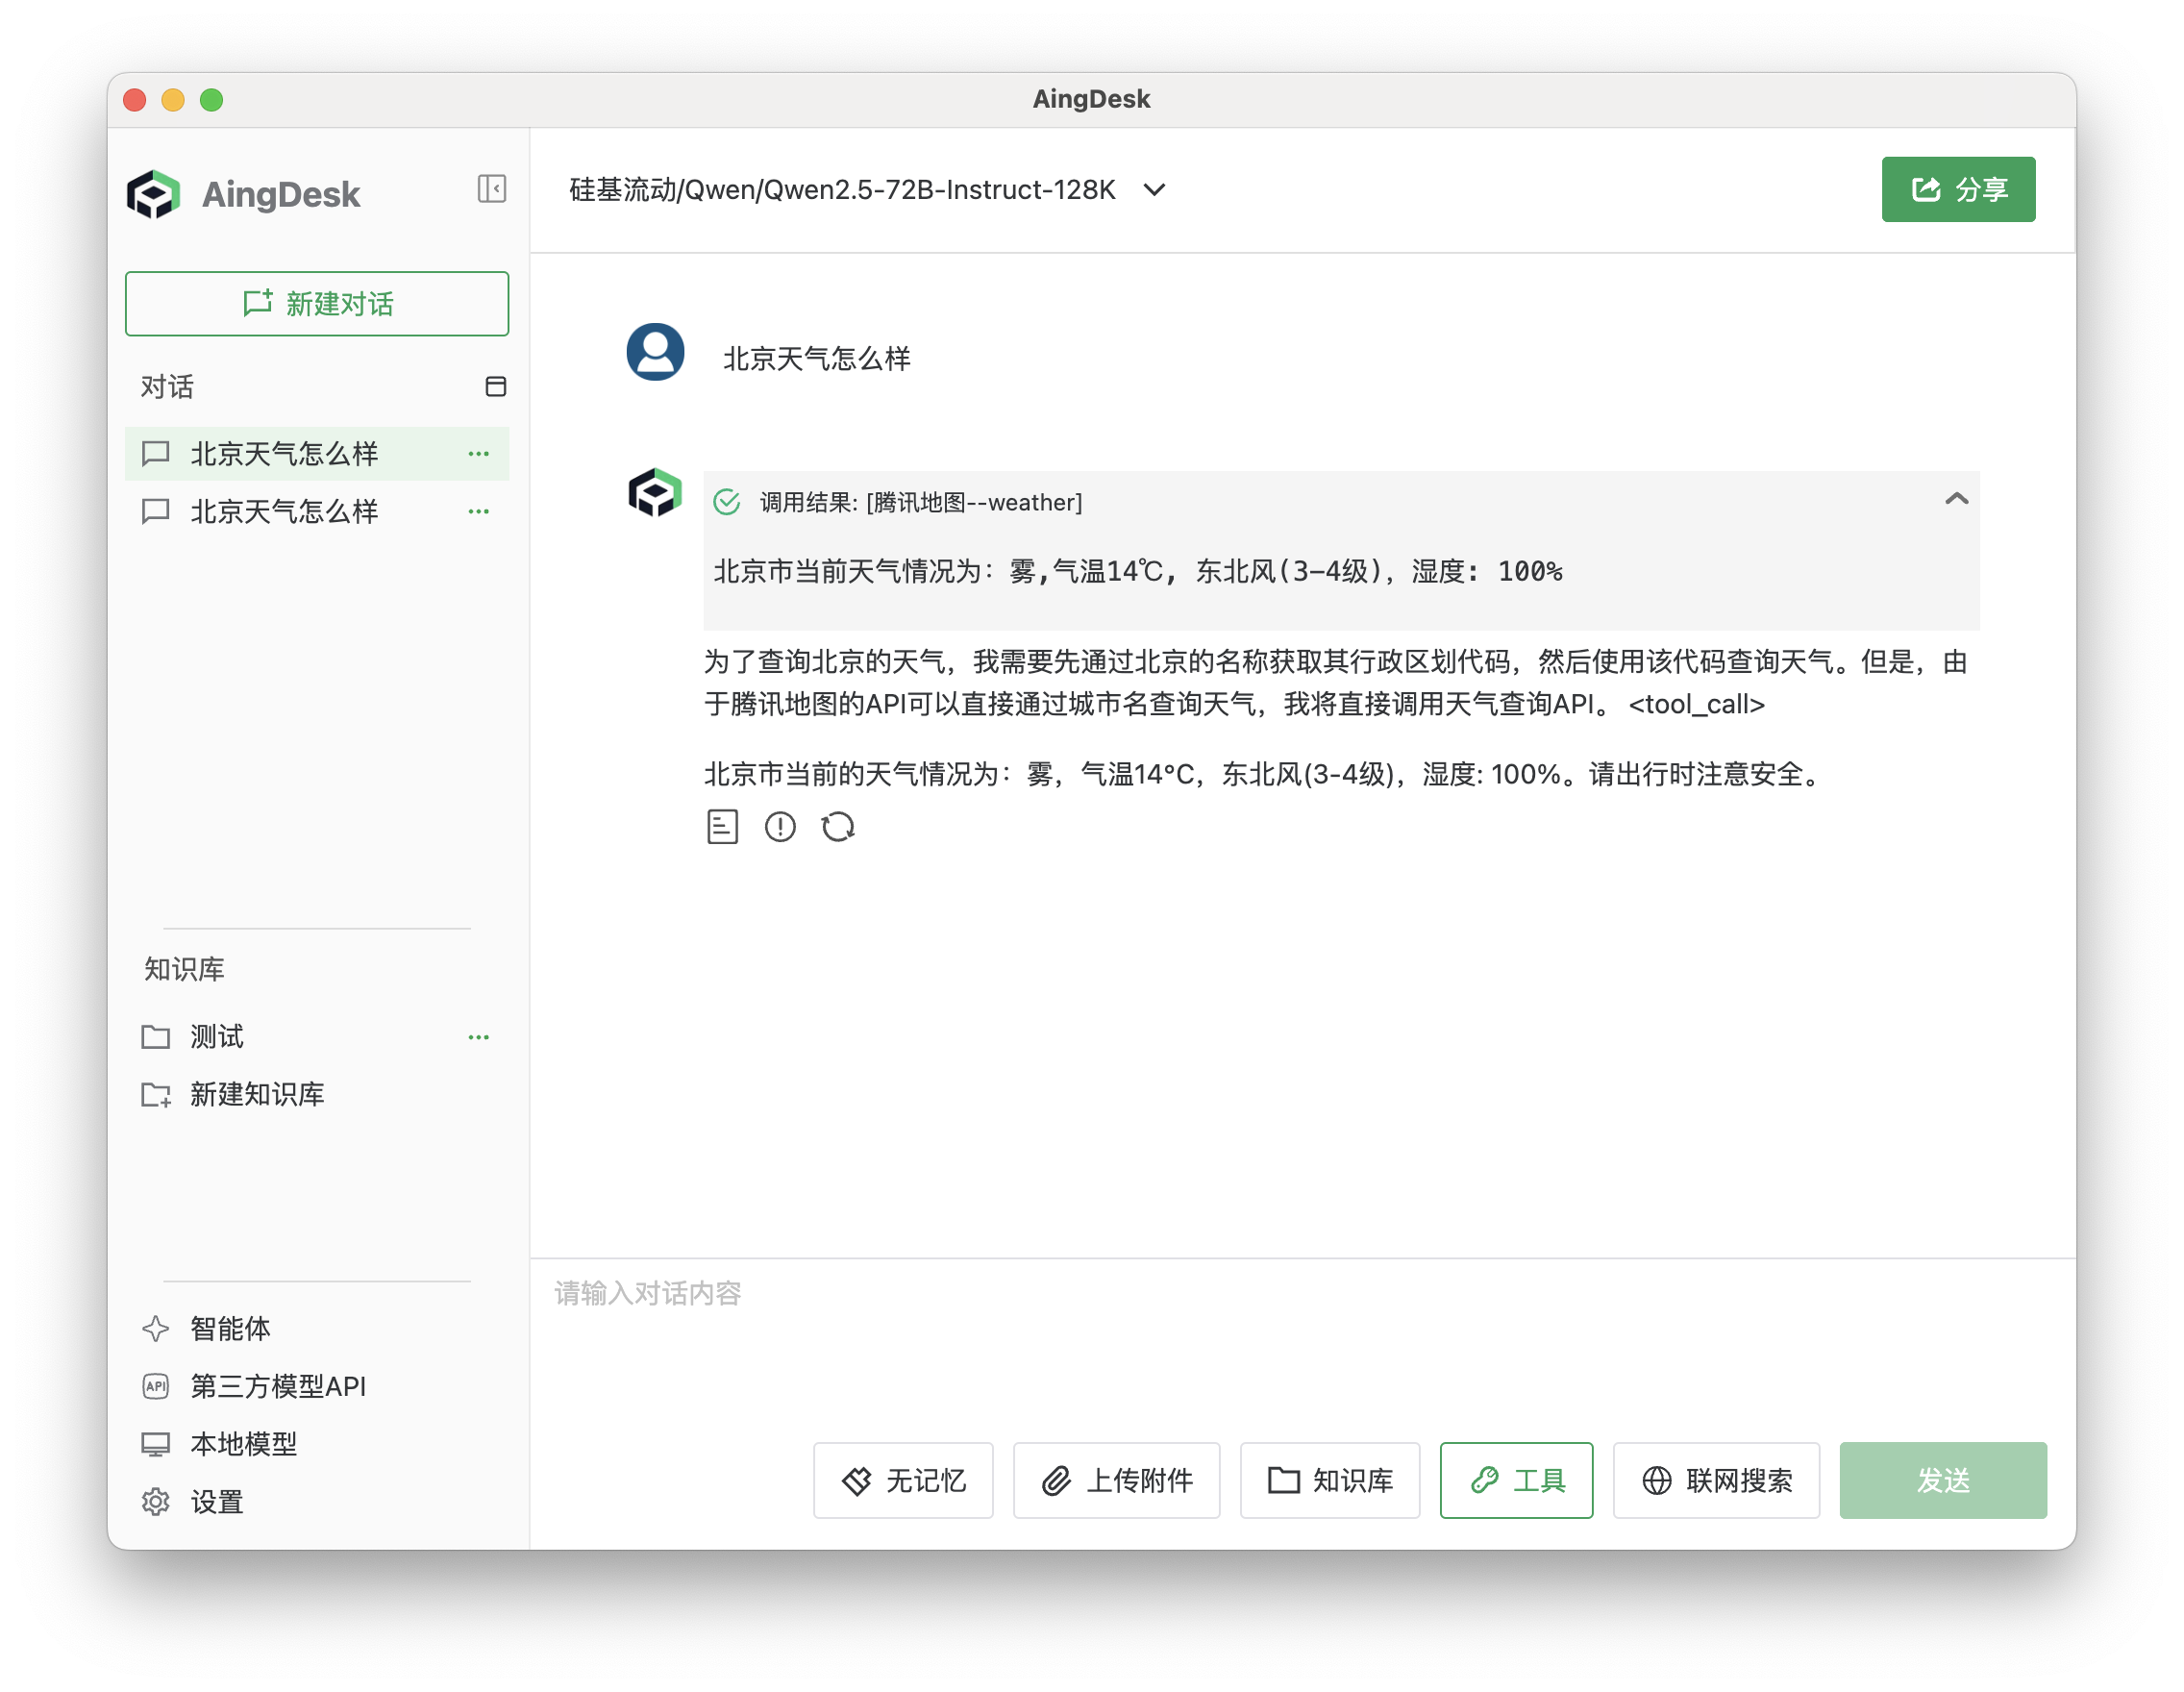Viewport: 2184px width, 1692px height.
Task: Open the copy message icon below the reply
Action: 723,827
